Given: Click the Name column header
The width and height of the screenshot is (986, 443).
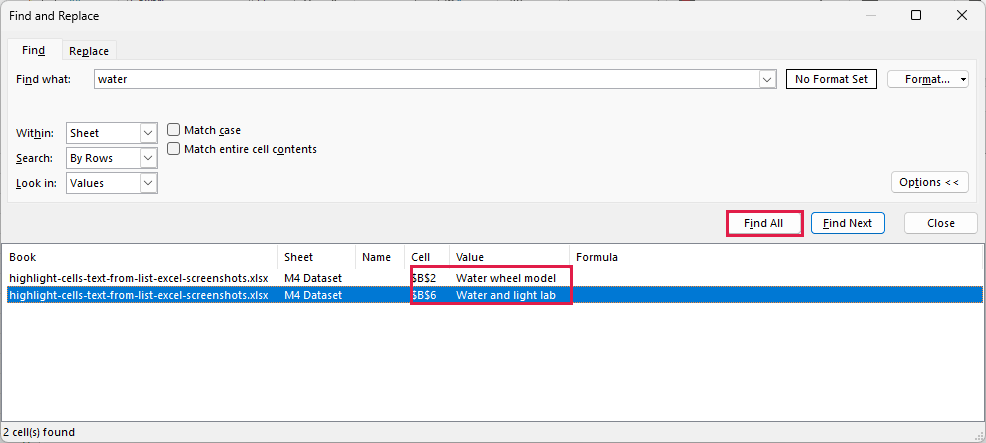Looking at the screenshot, I should (380, 257).
